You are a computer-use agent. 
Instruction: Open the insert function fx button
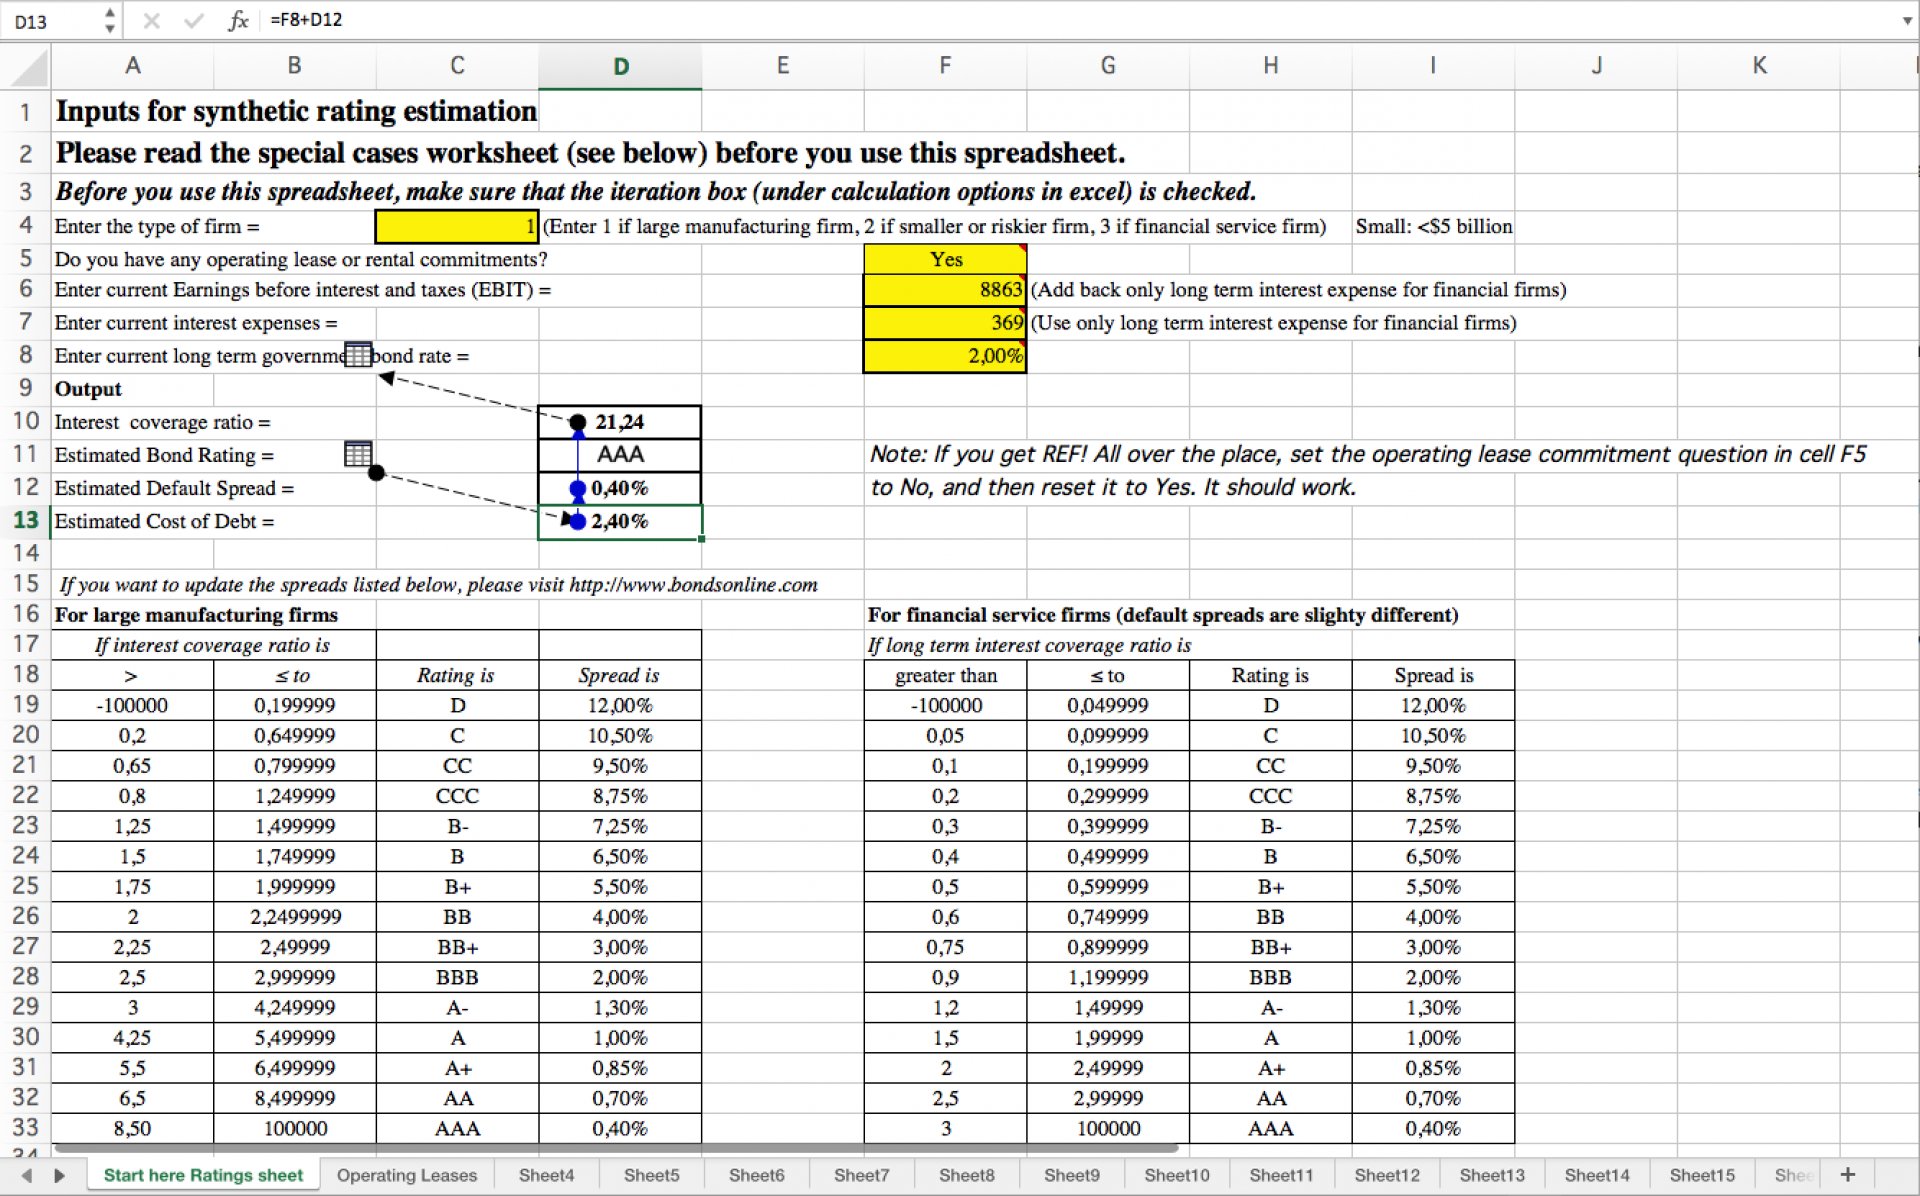pyautogui.click(x=238, y=20)
